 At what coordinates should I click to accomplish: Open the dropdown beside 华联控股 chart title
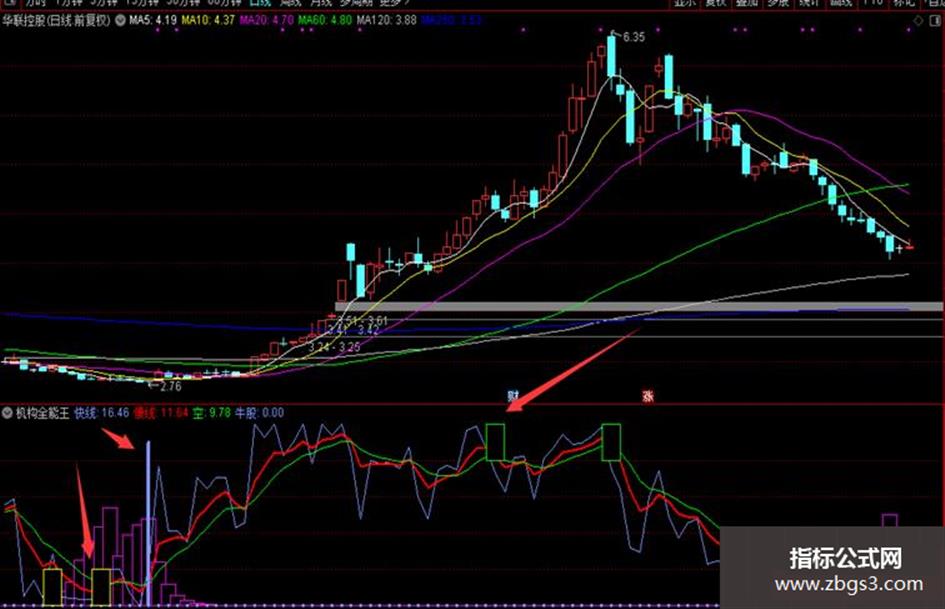(x=121, y=20)
